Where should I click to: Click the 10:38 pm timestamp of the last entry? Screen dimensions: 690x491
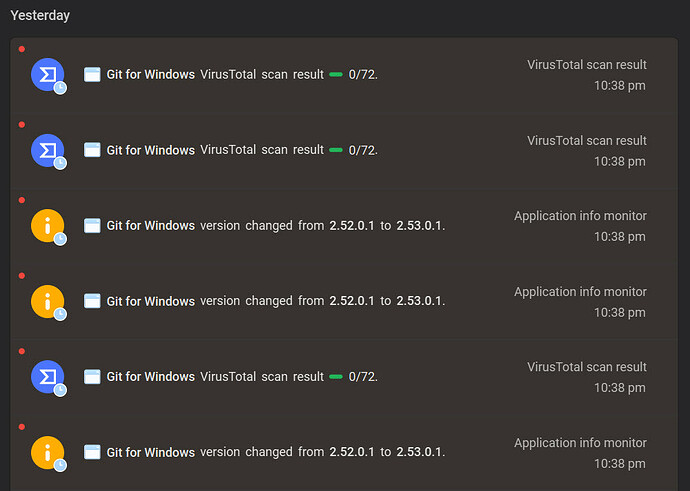(x=619, y=463)
